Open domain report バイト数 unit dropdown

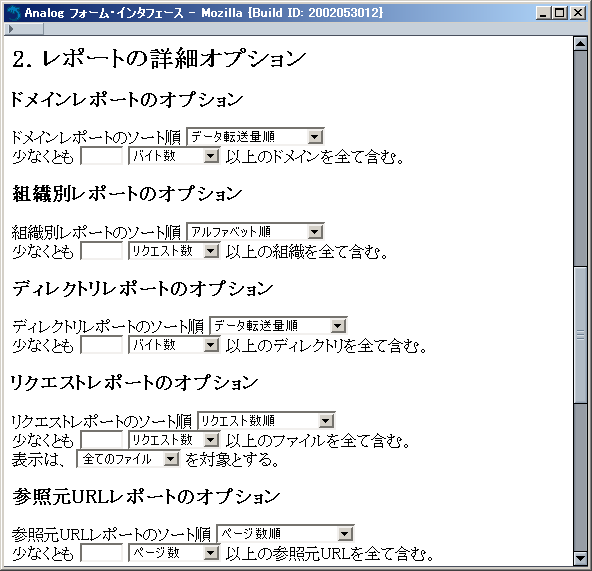pyautogui.click(x=174, y=156)
